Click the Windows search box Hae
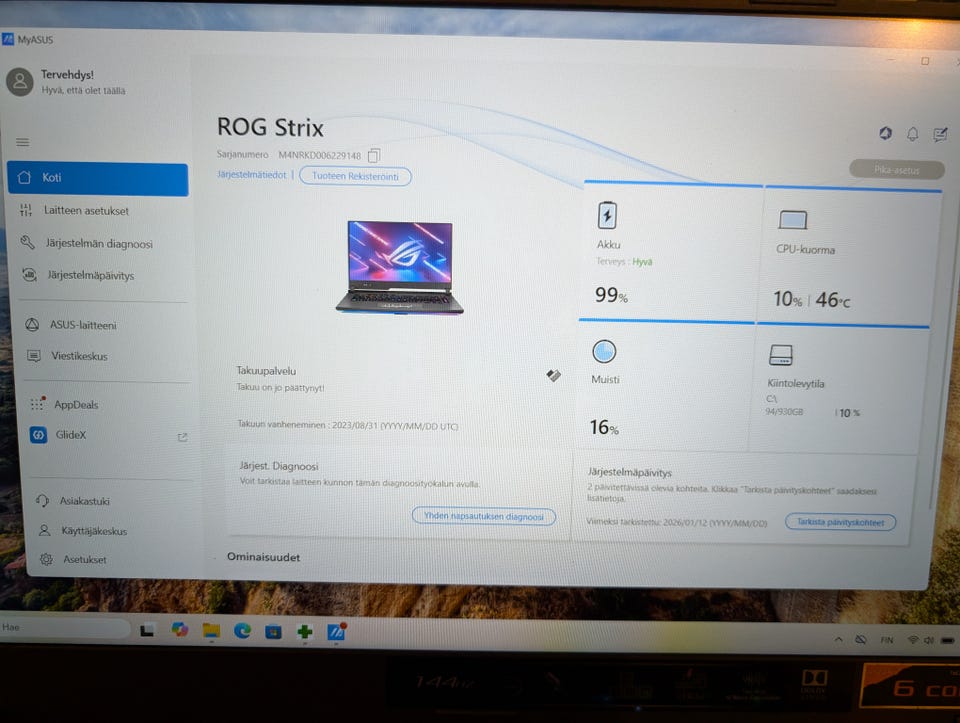This screenshot has height=723, width=960. [x=64, y=627]
